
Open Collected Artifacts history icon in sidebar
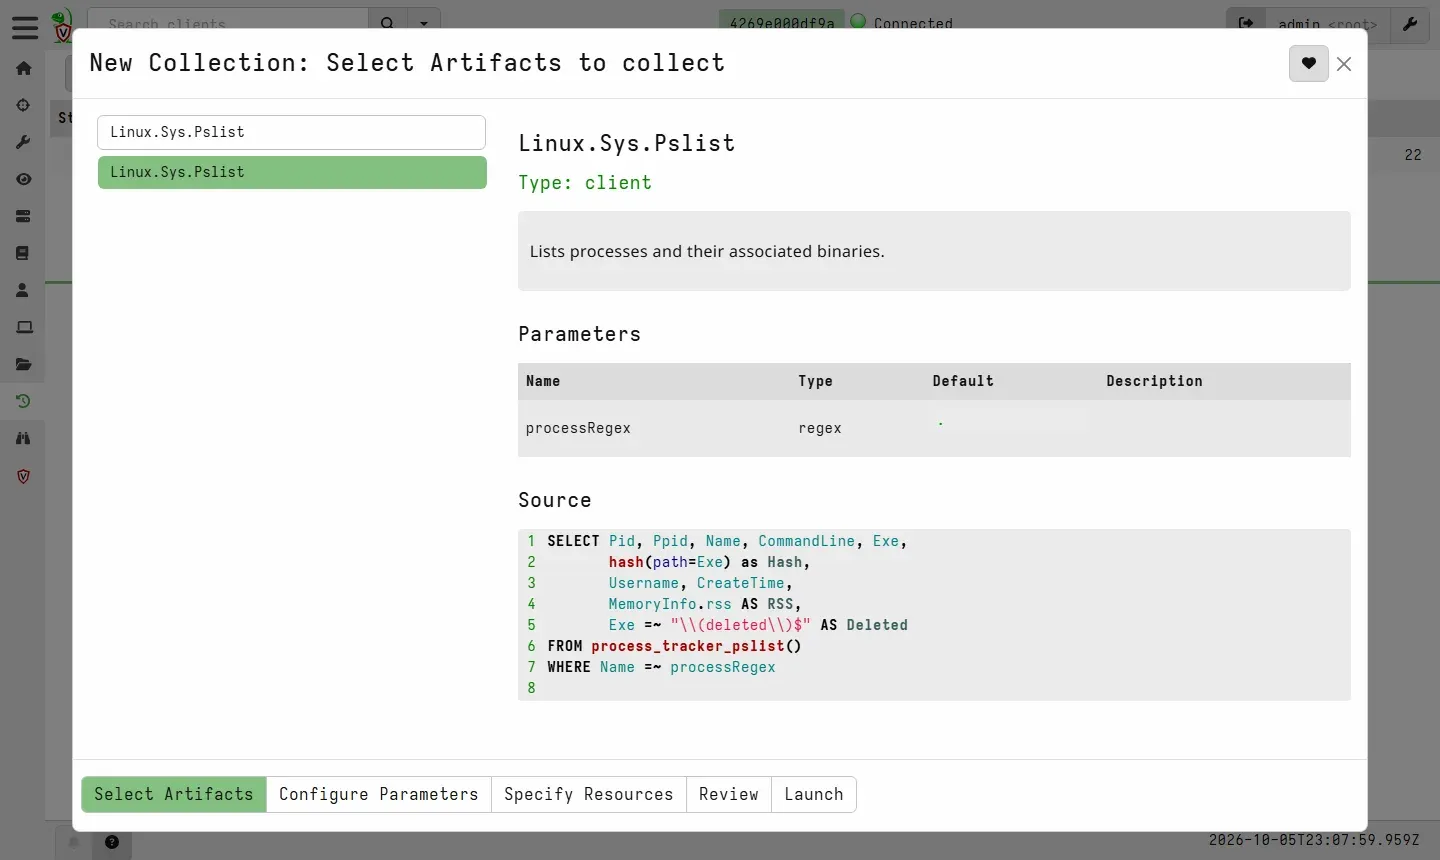point(24,402)
